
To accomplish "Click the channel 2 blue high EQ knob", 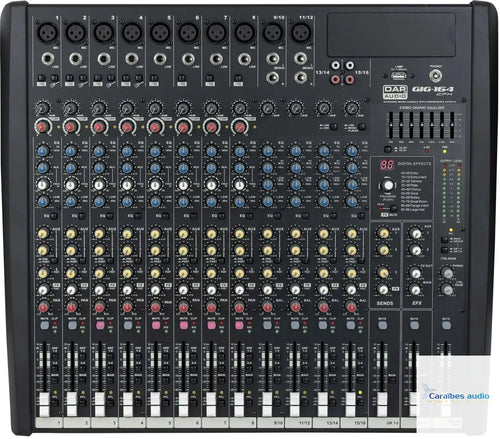I will 70,151.
